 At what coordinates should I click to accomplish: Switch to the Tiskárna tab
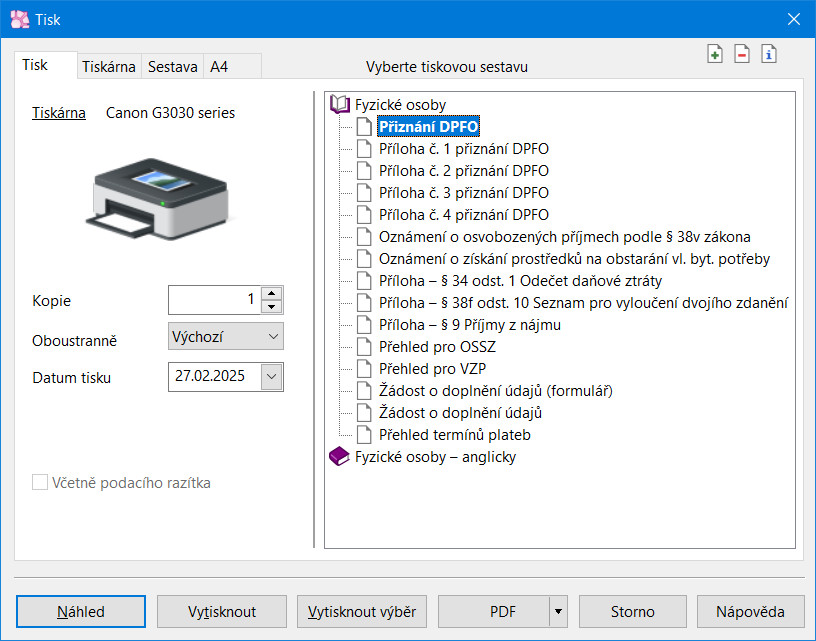pos(109,67)
